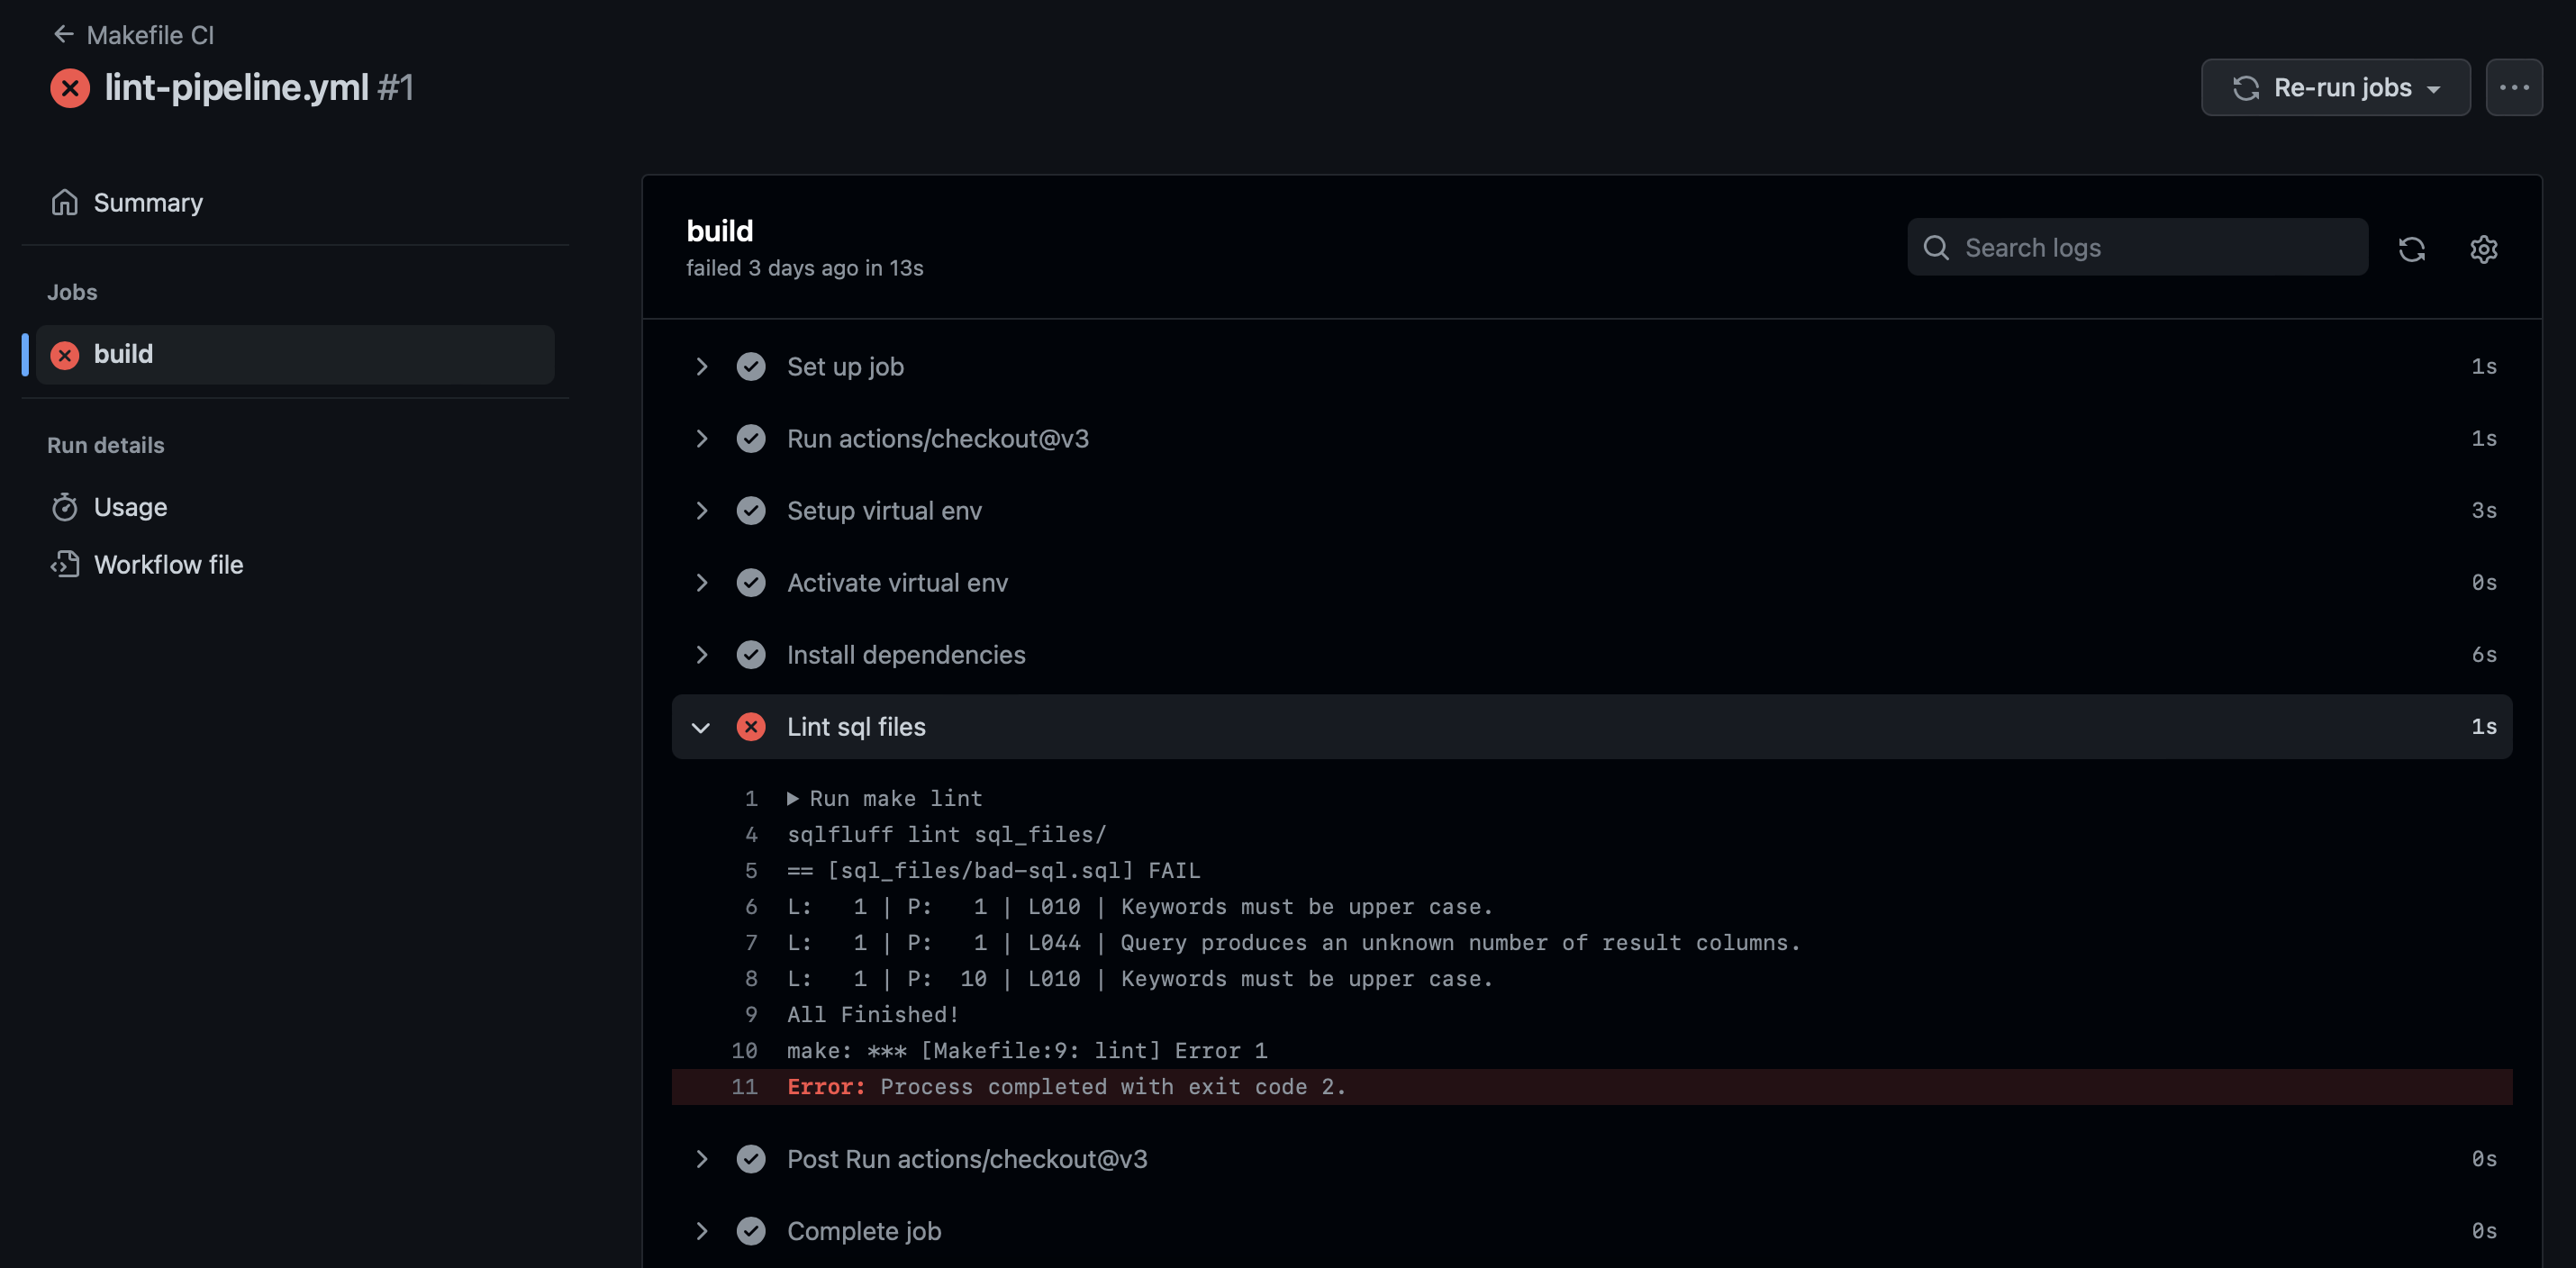This screenshot has width=2576, height=1268.
Task: Click log line number 10
Action: pyautogui.click(x=744, y=1051)
